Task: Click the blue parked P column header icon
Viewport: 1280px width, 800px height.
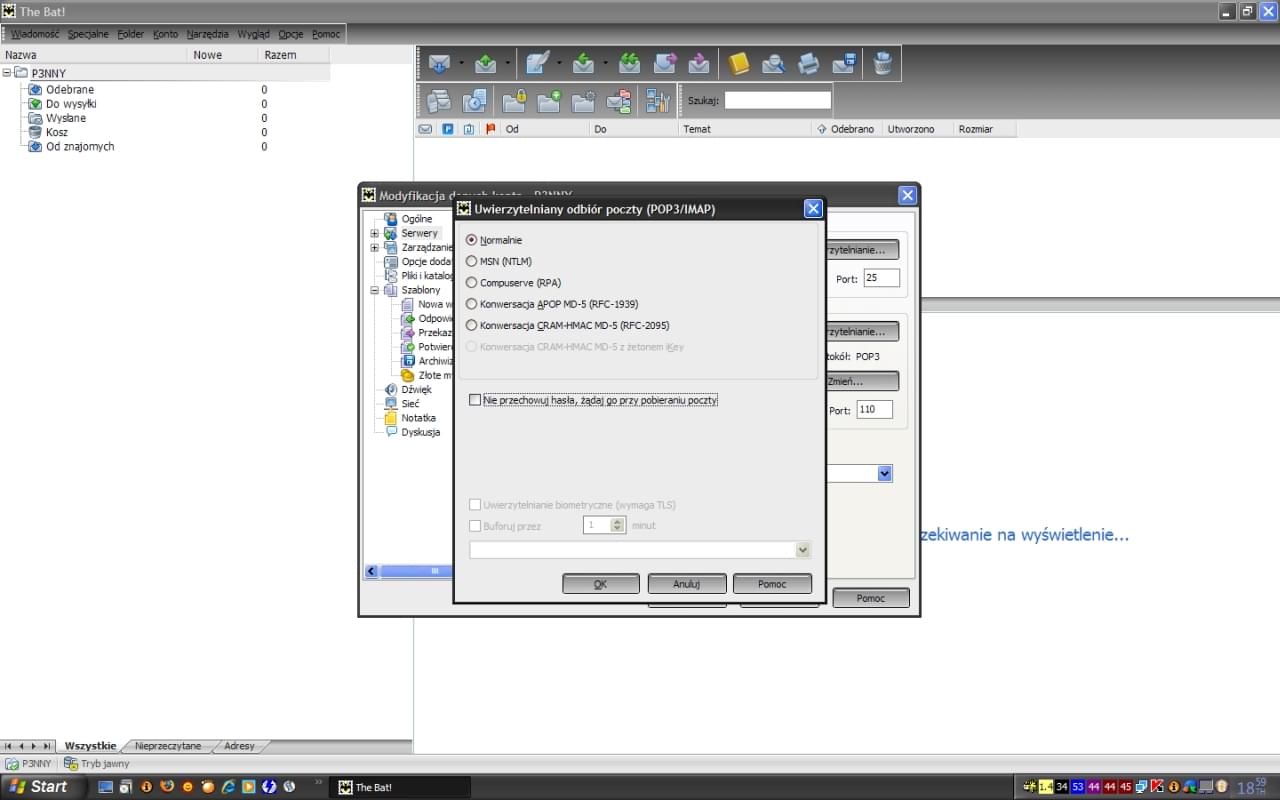Action: [x=447, y=129]
